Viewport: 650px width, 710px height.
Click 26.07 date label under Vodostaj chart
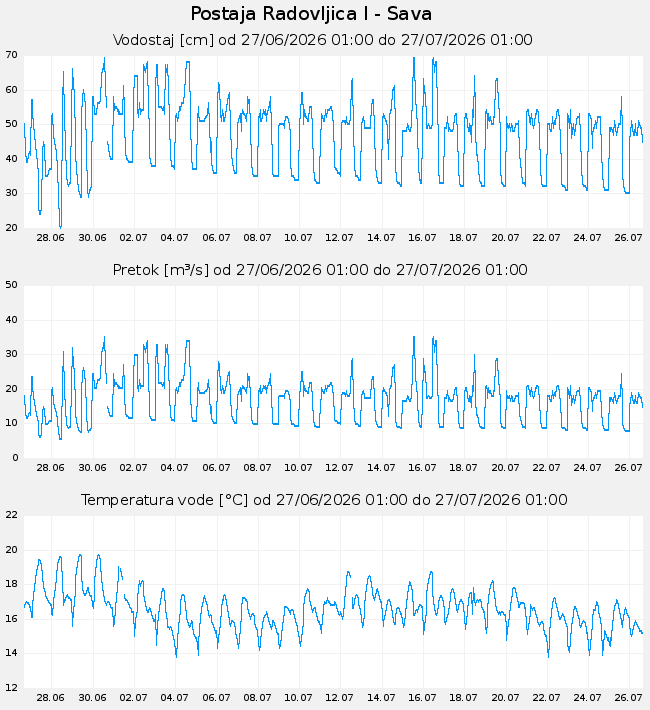[x=628, y=238]
